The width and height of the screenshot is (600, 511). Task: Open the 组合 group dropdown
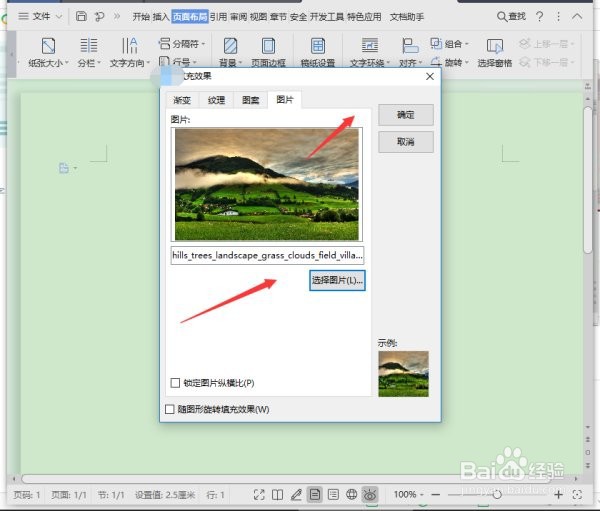click(449, 44)
